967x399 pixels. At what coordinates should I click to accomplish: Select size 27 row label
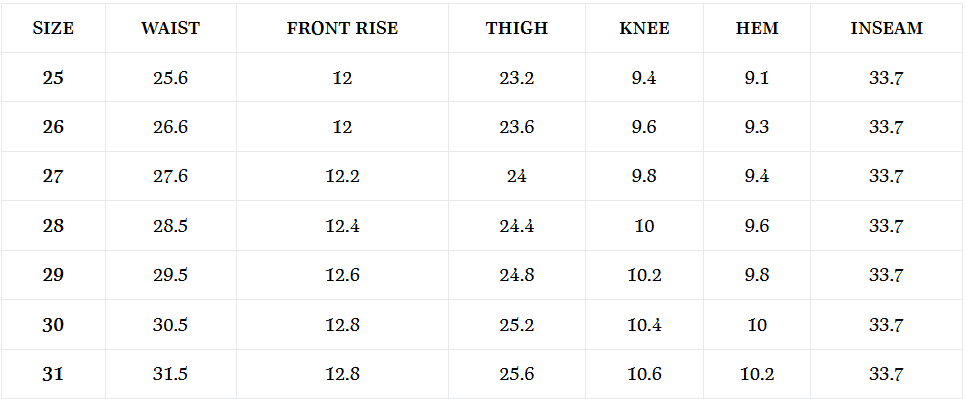pyautogui.click(x=53, y=176)
